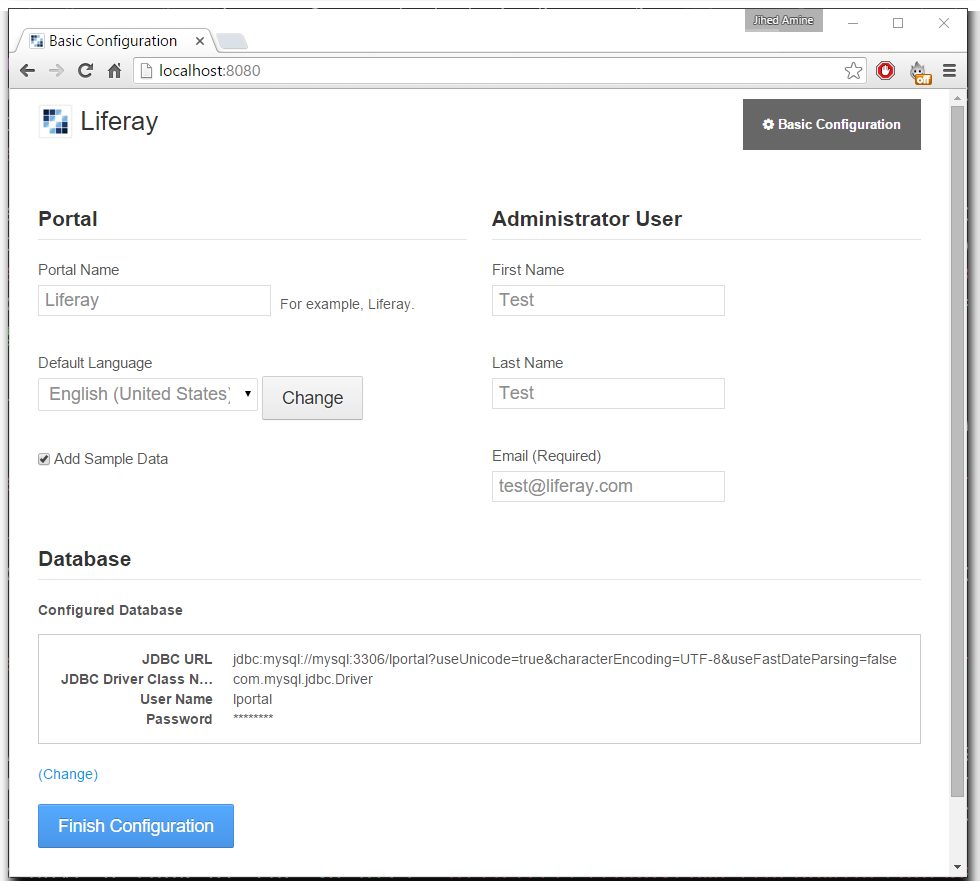
Task: Click the scrollbar down arrow
Action: click(958, 868)
